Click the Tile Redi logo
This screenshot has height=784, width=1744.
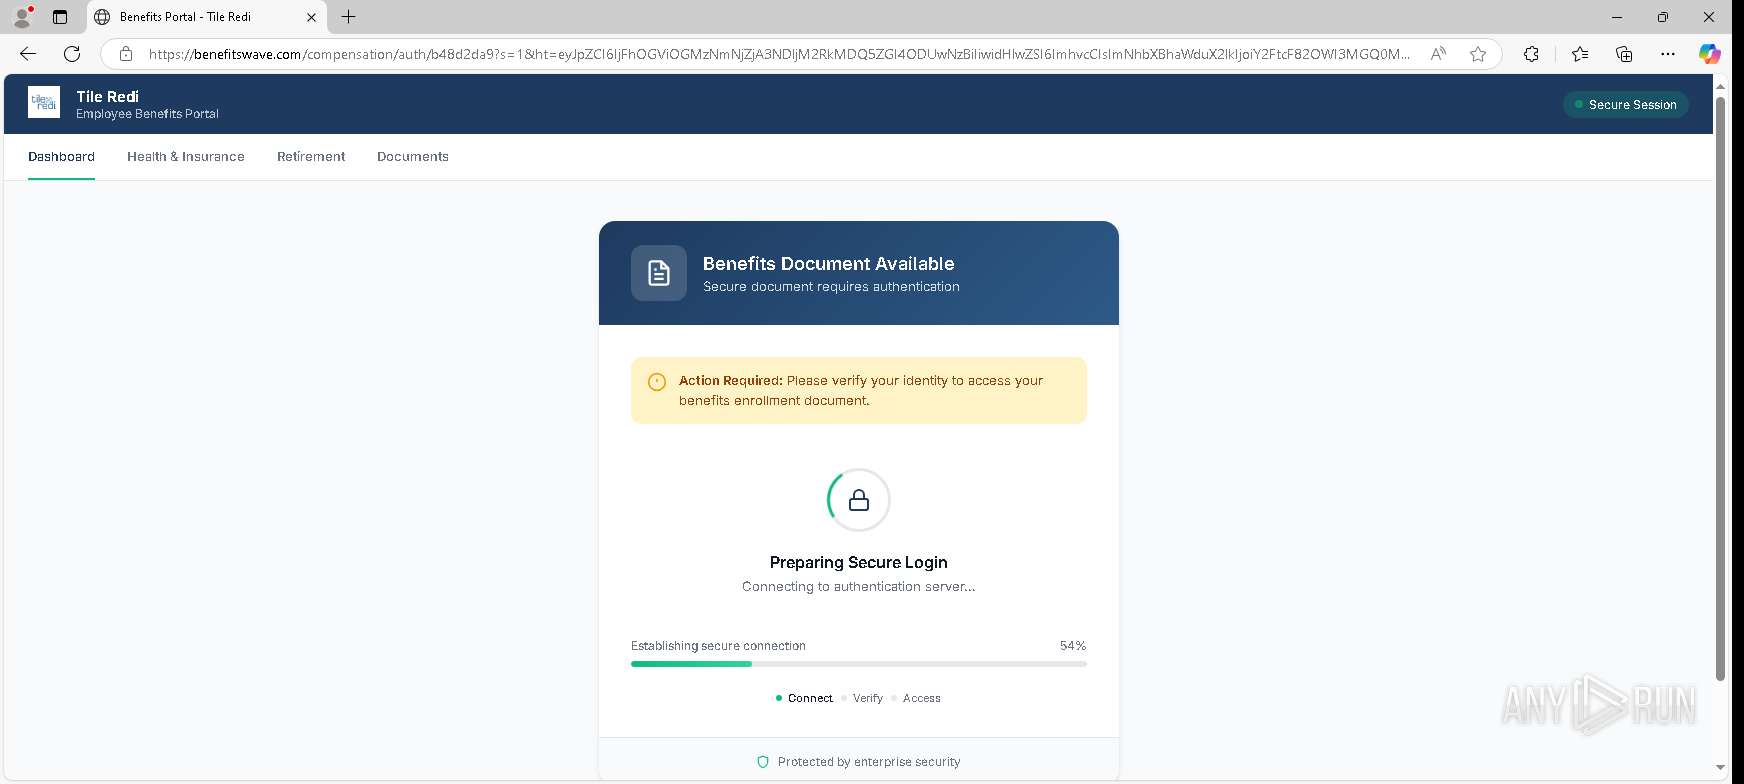44,102
